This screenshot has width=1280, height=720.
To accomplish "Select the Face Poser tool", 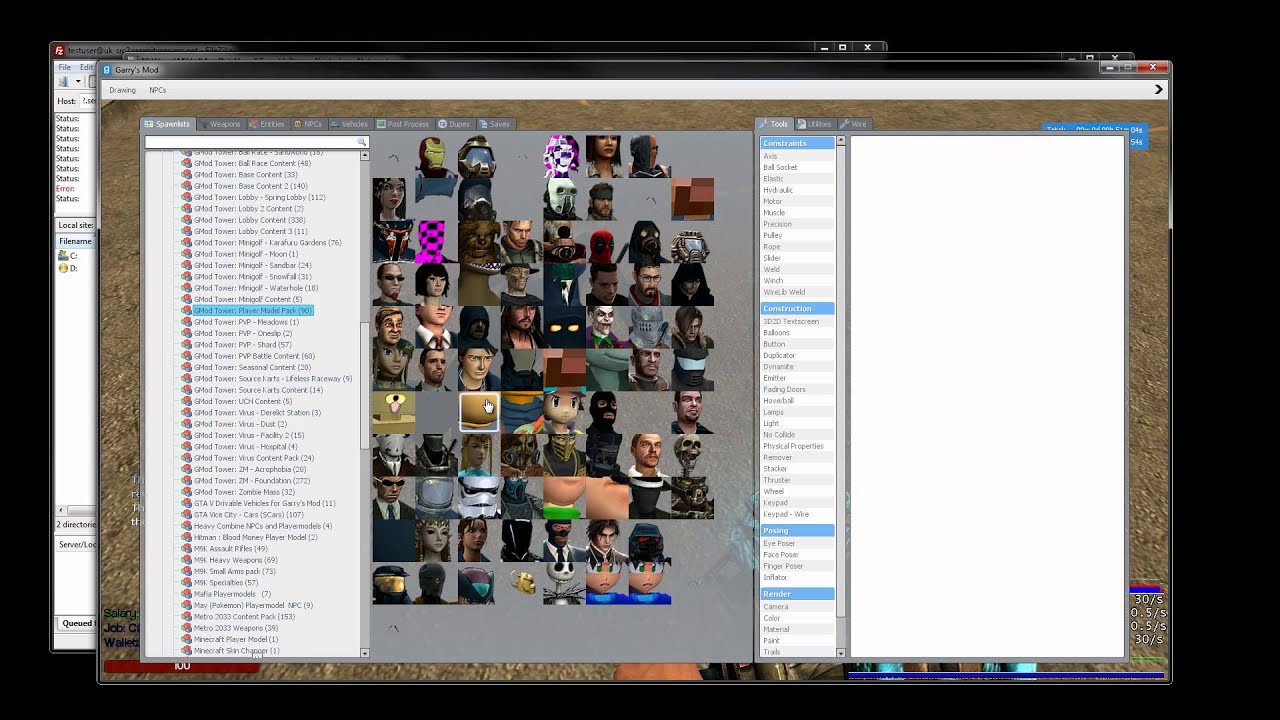I will click(797, 554).
